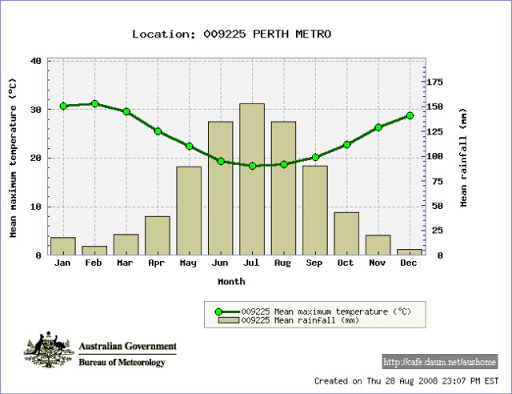Screen dimensions: 512x394
Task: Click the rainfall legend bar swatch
Action: tap(229, 320)
